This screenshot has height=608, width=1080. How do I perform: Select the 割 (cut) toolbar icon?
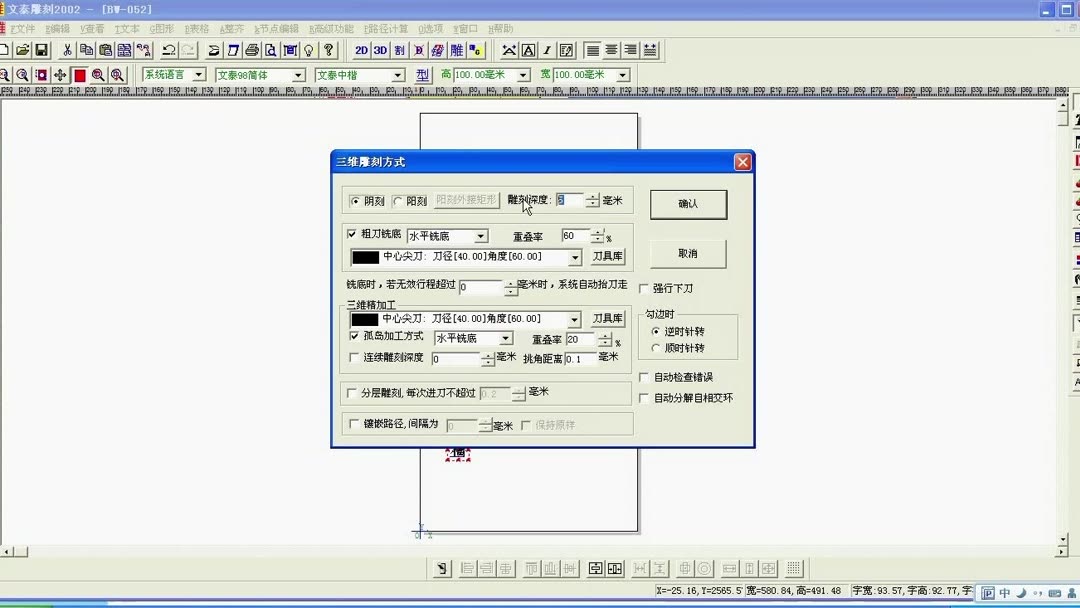pos(399,50)
